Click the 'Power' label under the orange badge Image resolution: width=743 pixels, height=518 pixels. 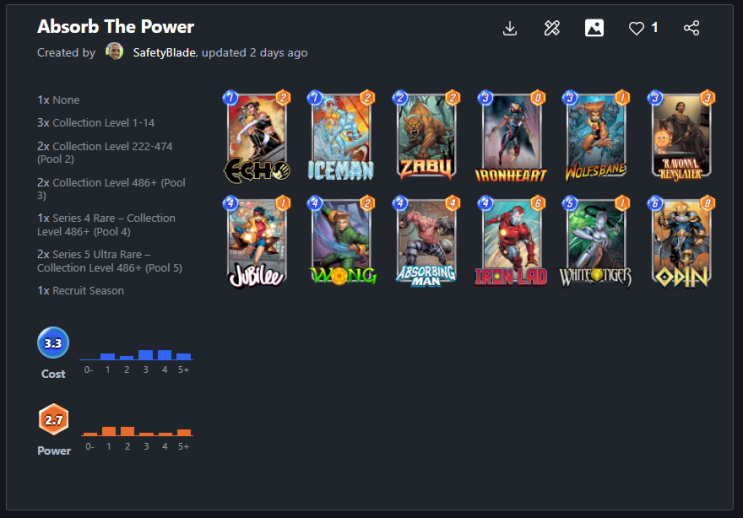pyautogui.click(x=54, y=451)
